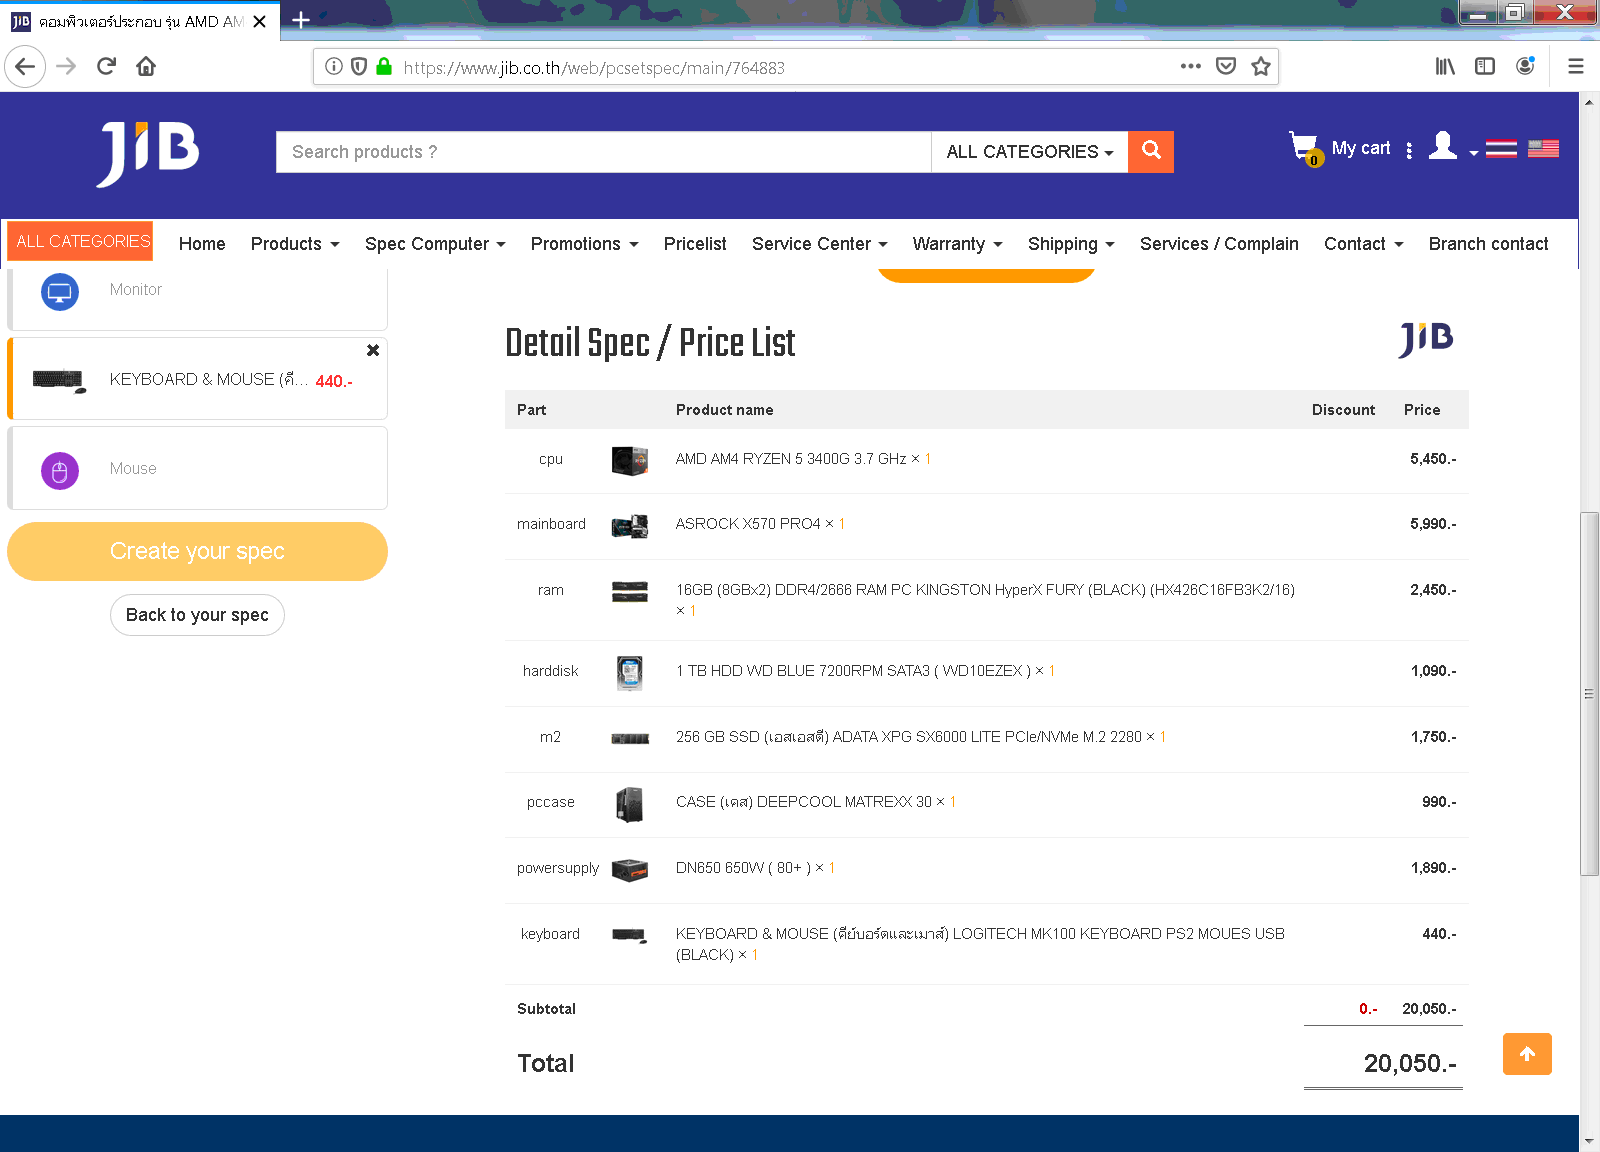
Task: Expand the Shipping menu
Action: point(1071,244)
